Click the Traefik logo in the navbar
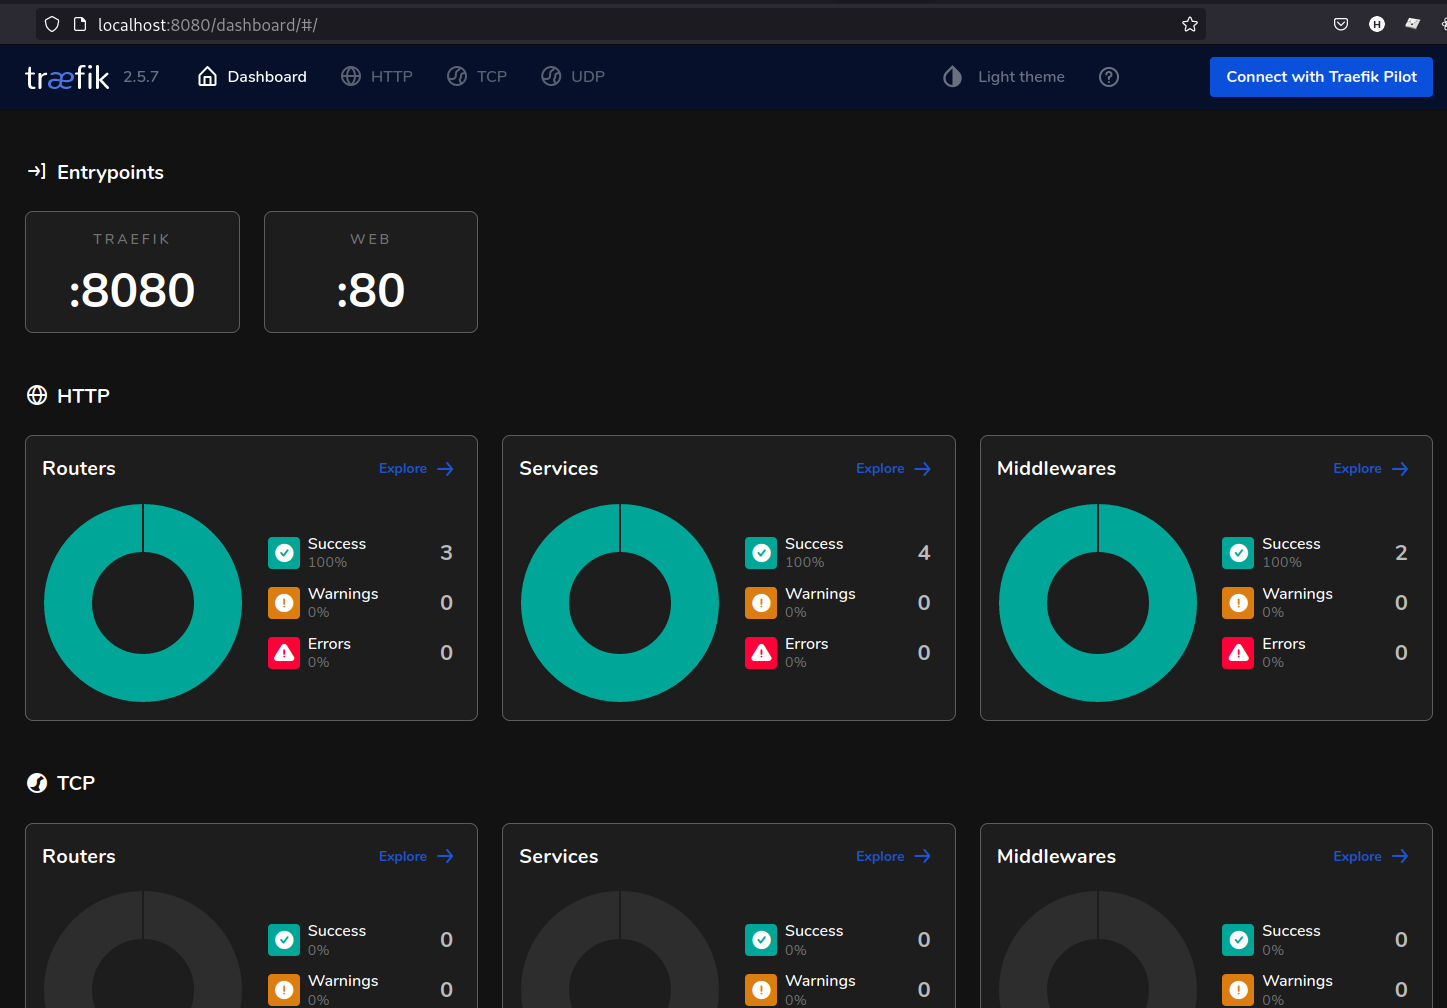This screenshot has height=1008, width=1447. [66, 76]
